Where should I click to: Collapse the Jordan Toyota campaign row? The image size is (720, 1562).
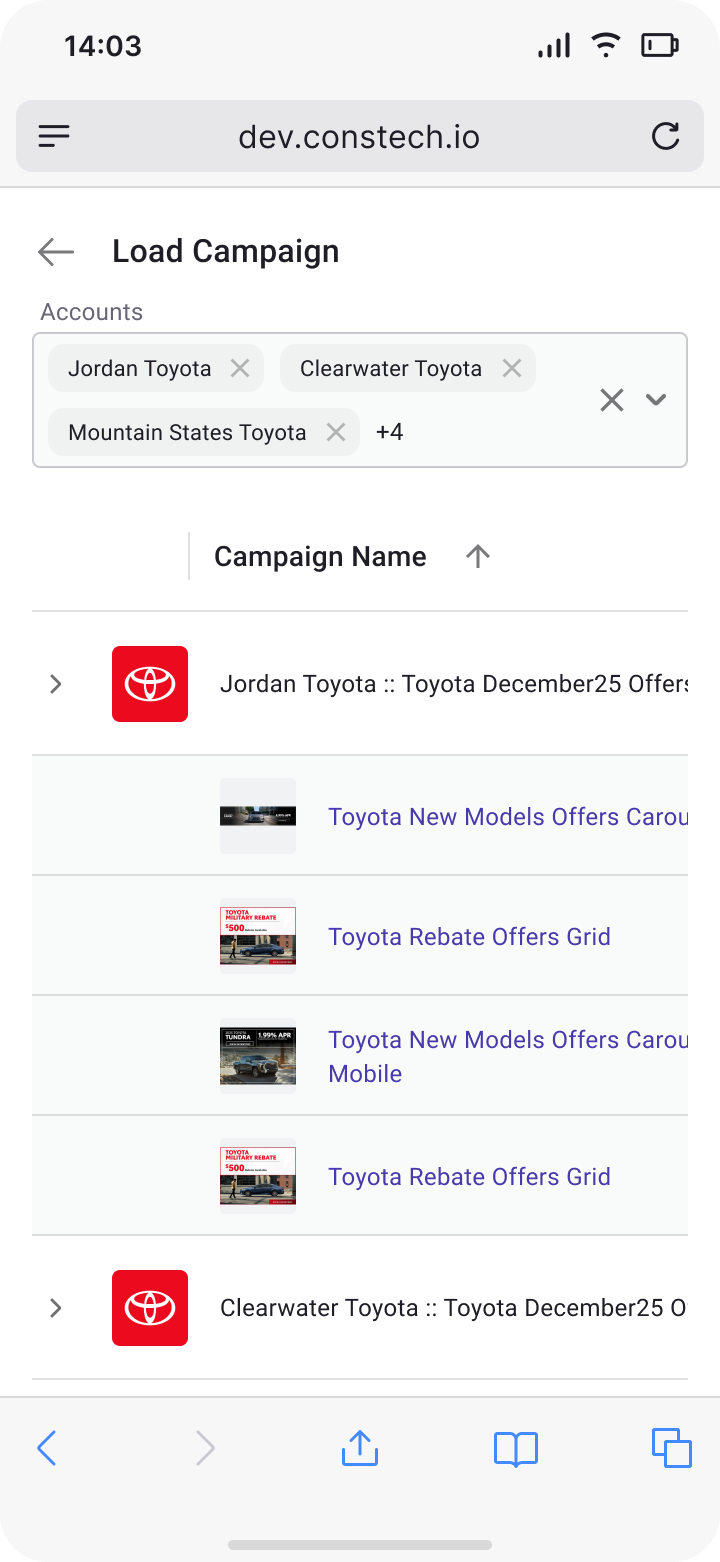coord(56,684)
